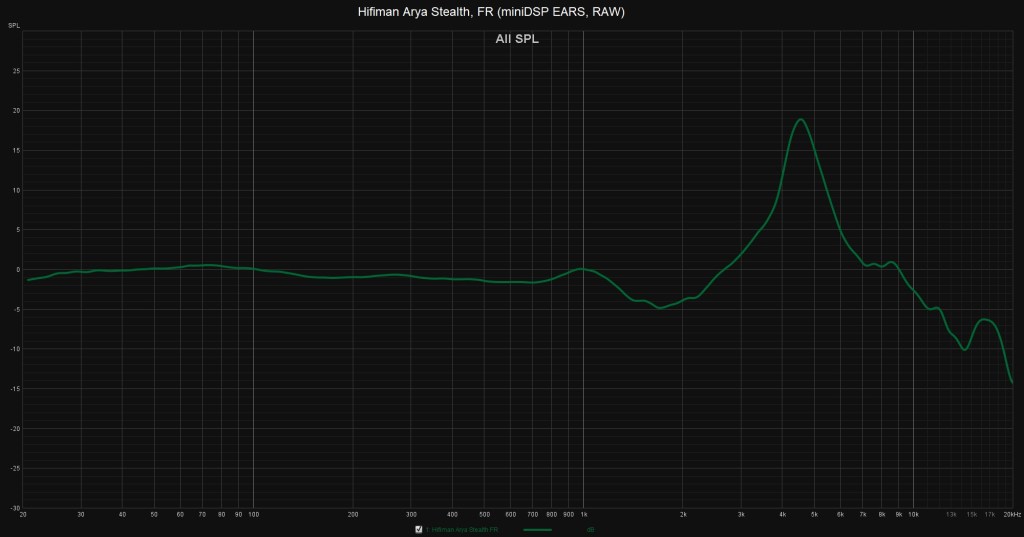Viewport: 1024px width, 537px height.
Task: Click the 10k frequency axis label
Action: (913, 514)
